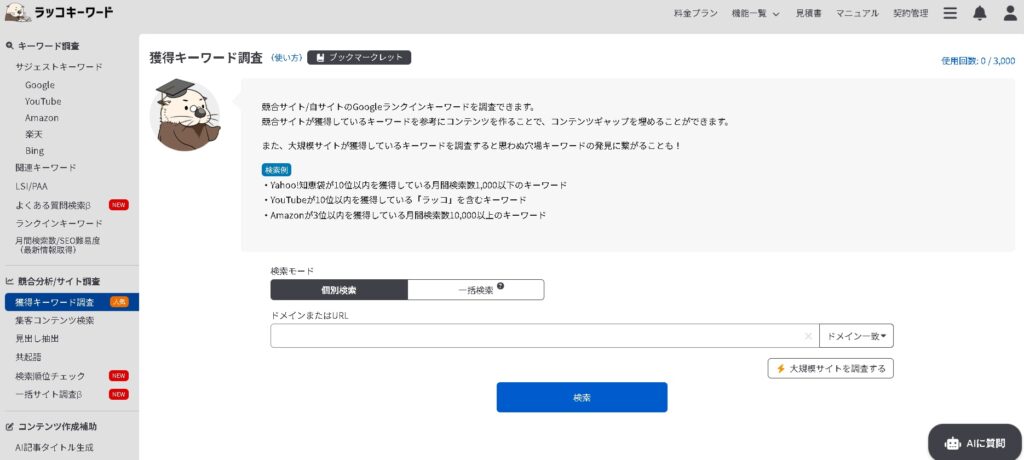Select Google suggest source in sidebar
The height and width of the screenshot is (460, 1024).
40,85
